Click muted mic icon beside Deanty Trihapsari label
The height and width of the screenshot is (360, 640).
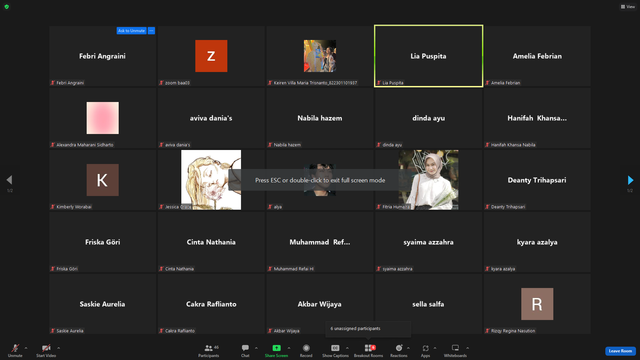click(487, 207)
